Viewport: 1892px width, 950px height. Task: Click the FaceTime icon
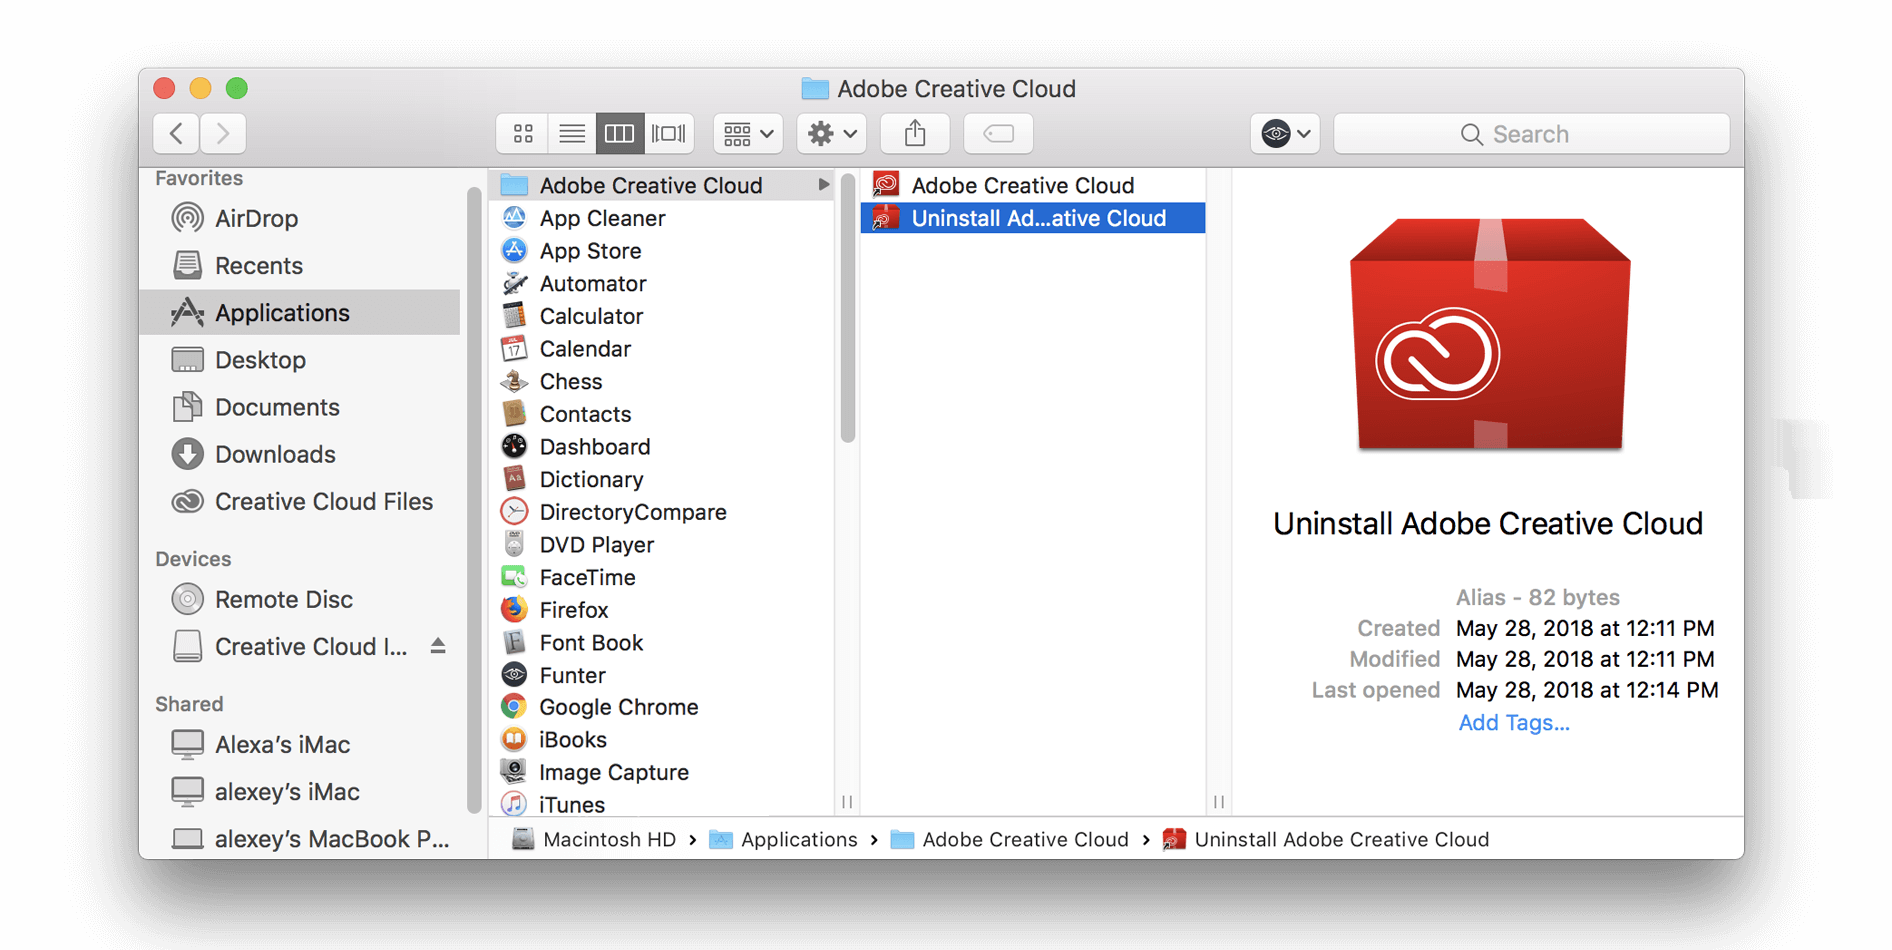[x=514, y=577]
